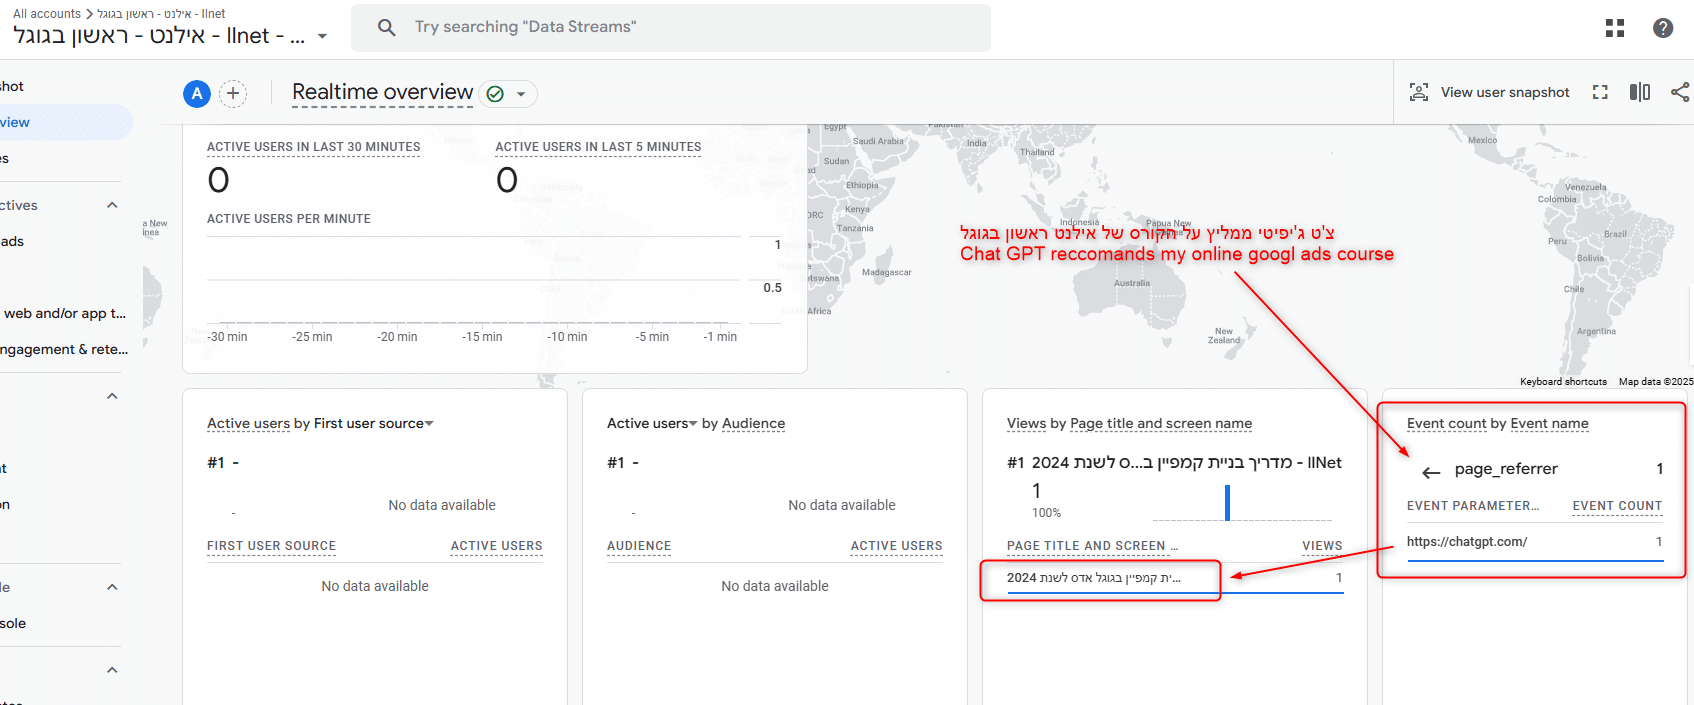Click the blue views sparkline bar
Viewport: 1694px width, 705px height.
(1227, 502)
